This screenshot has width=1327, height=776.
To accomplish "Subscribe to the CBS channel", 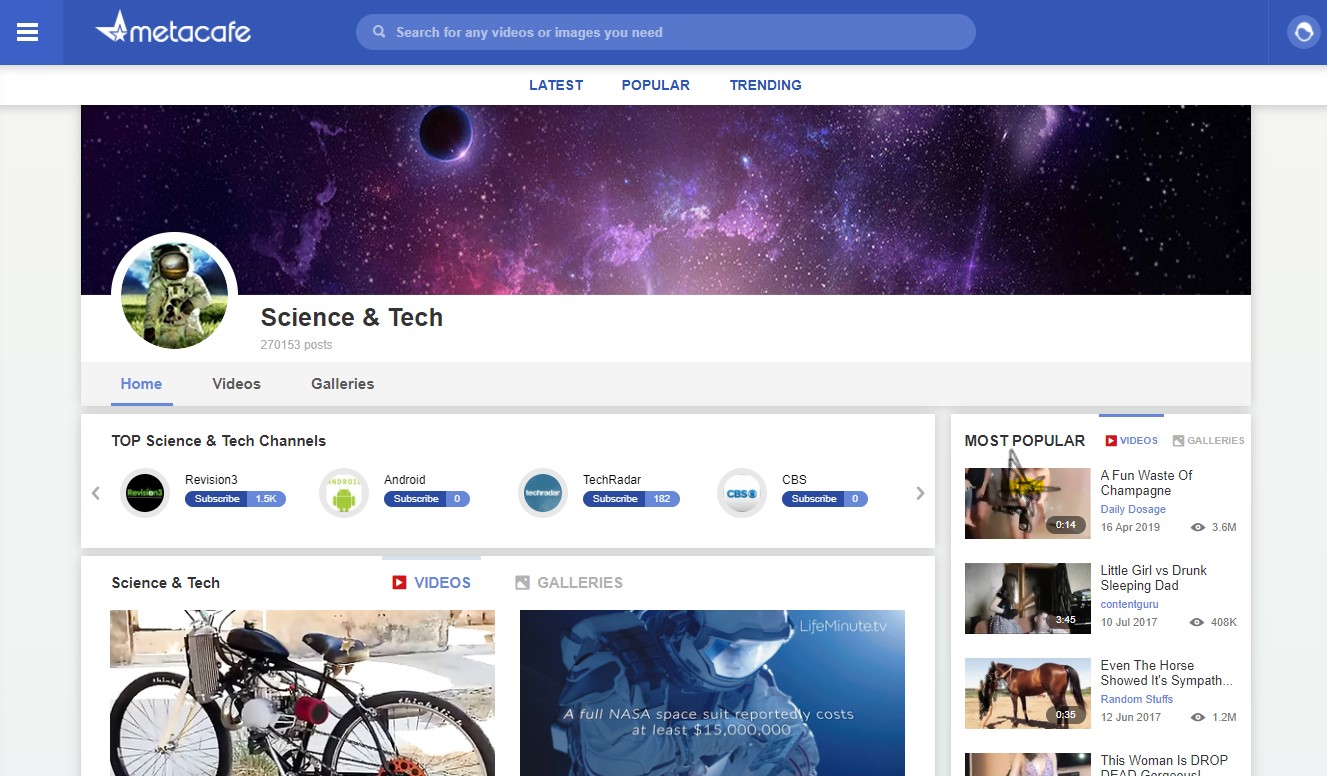I will (x=814, y=499).
